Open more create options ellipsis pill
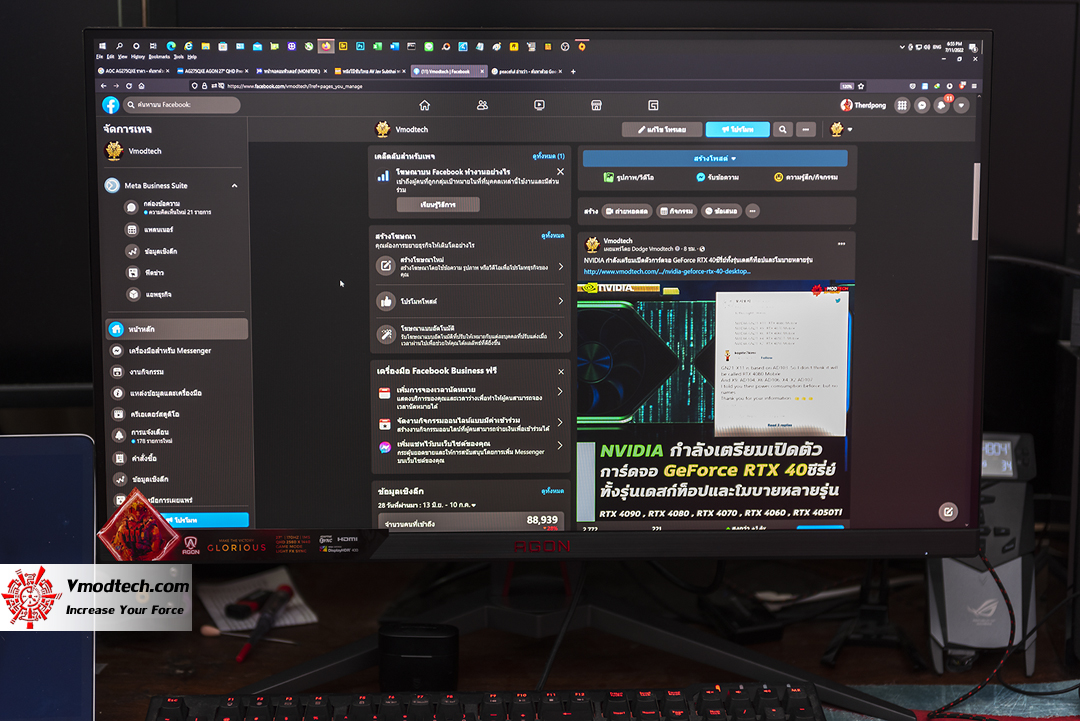Screen dimensions: 1080x721 click(x=752, y=211)
